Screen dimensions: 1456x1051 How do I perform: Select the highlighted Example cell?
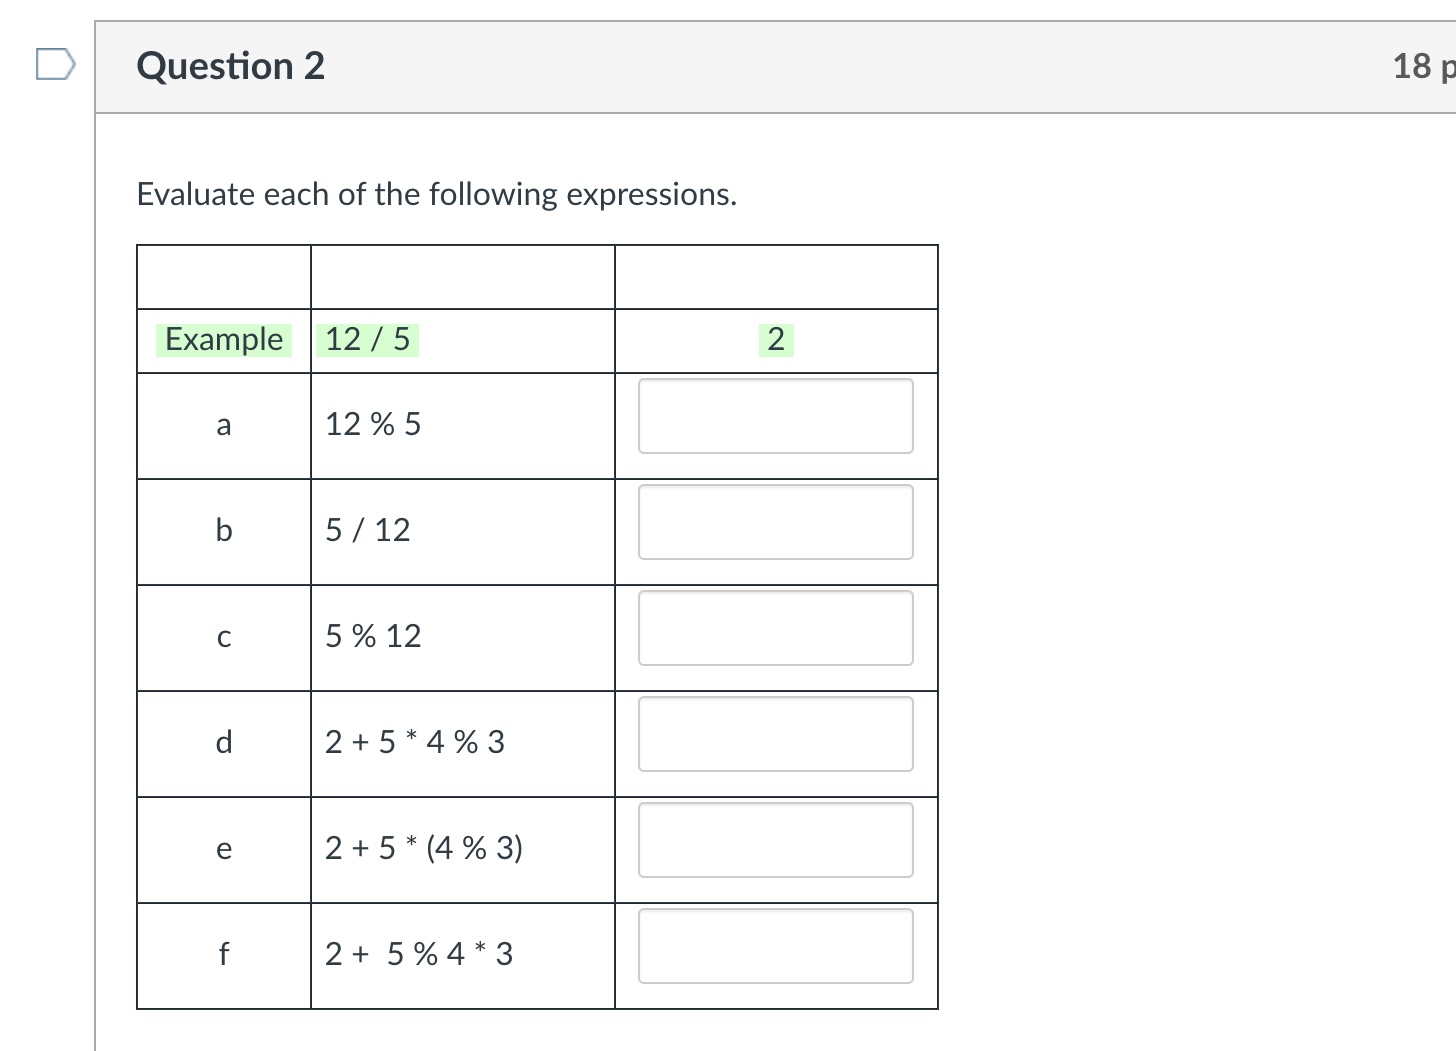click(223, 339)
